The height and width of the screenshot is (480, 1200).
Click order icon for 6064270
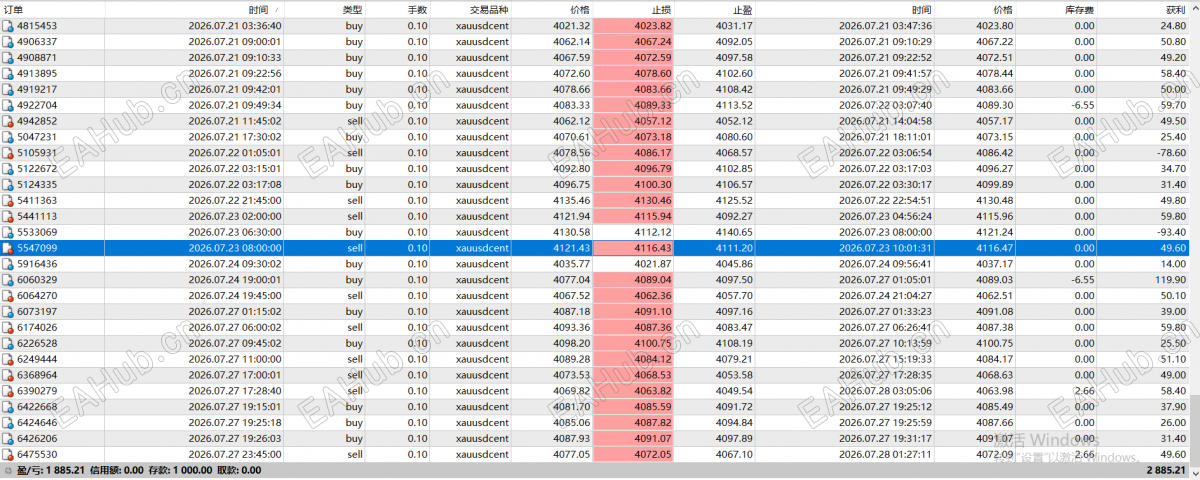[9, 295]
